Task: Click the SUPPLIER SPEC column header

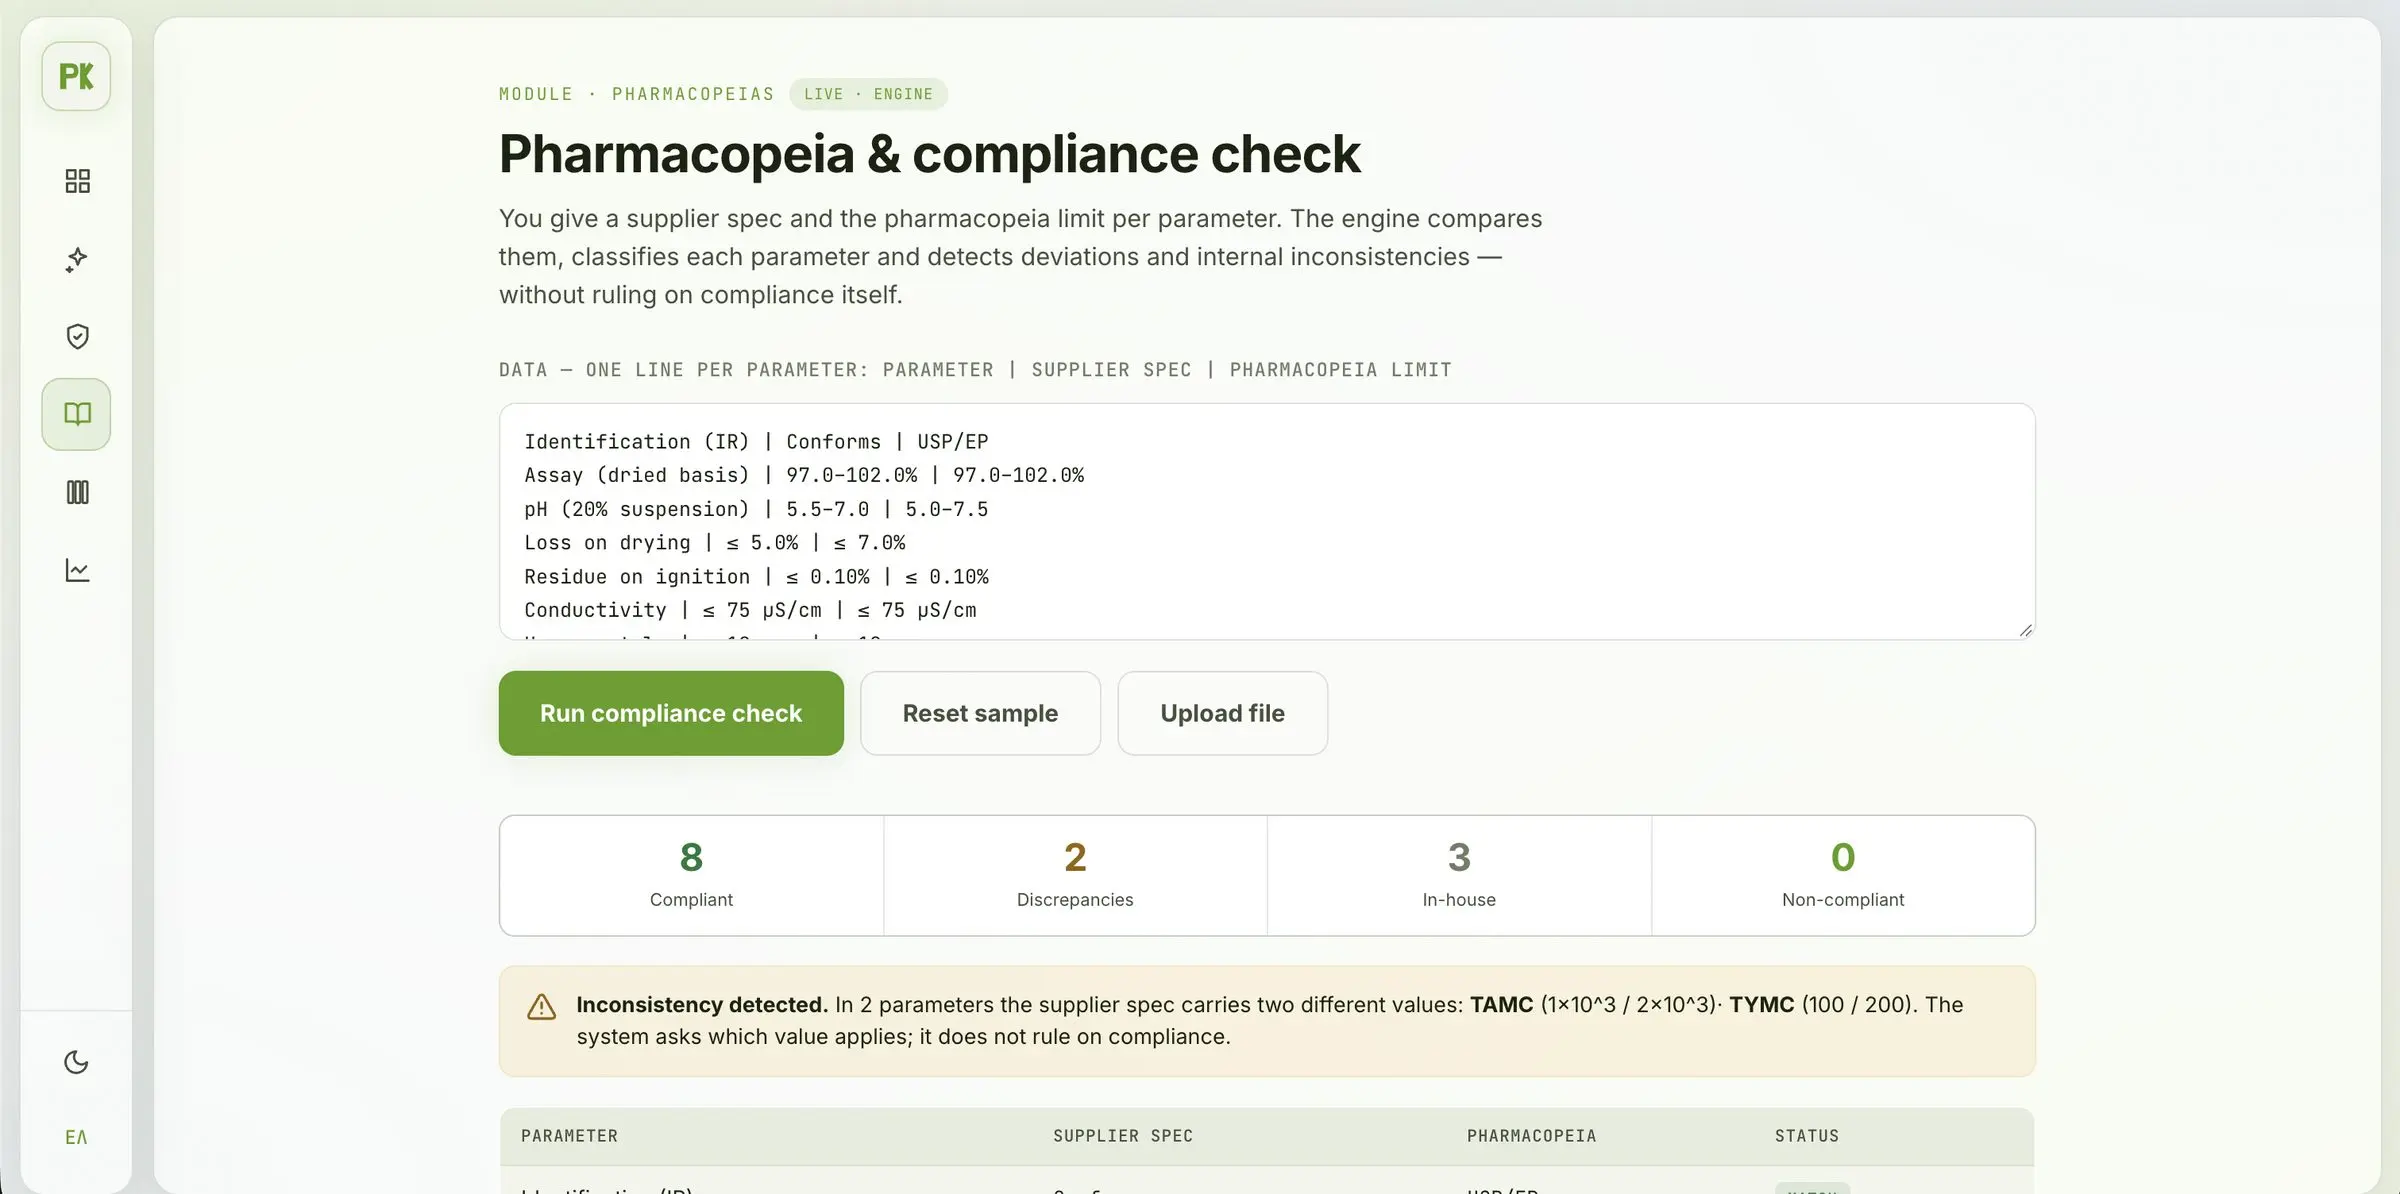Action: [1123, 1136]
